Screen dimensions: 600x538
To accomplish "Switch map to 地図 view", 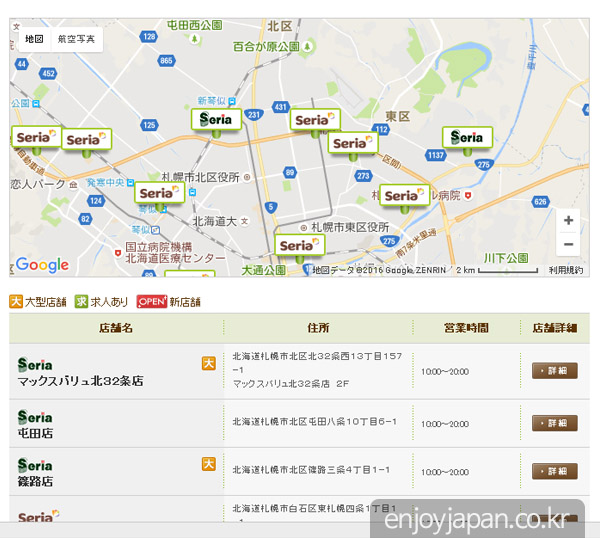I will tap(34, 39).
